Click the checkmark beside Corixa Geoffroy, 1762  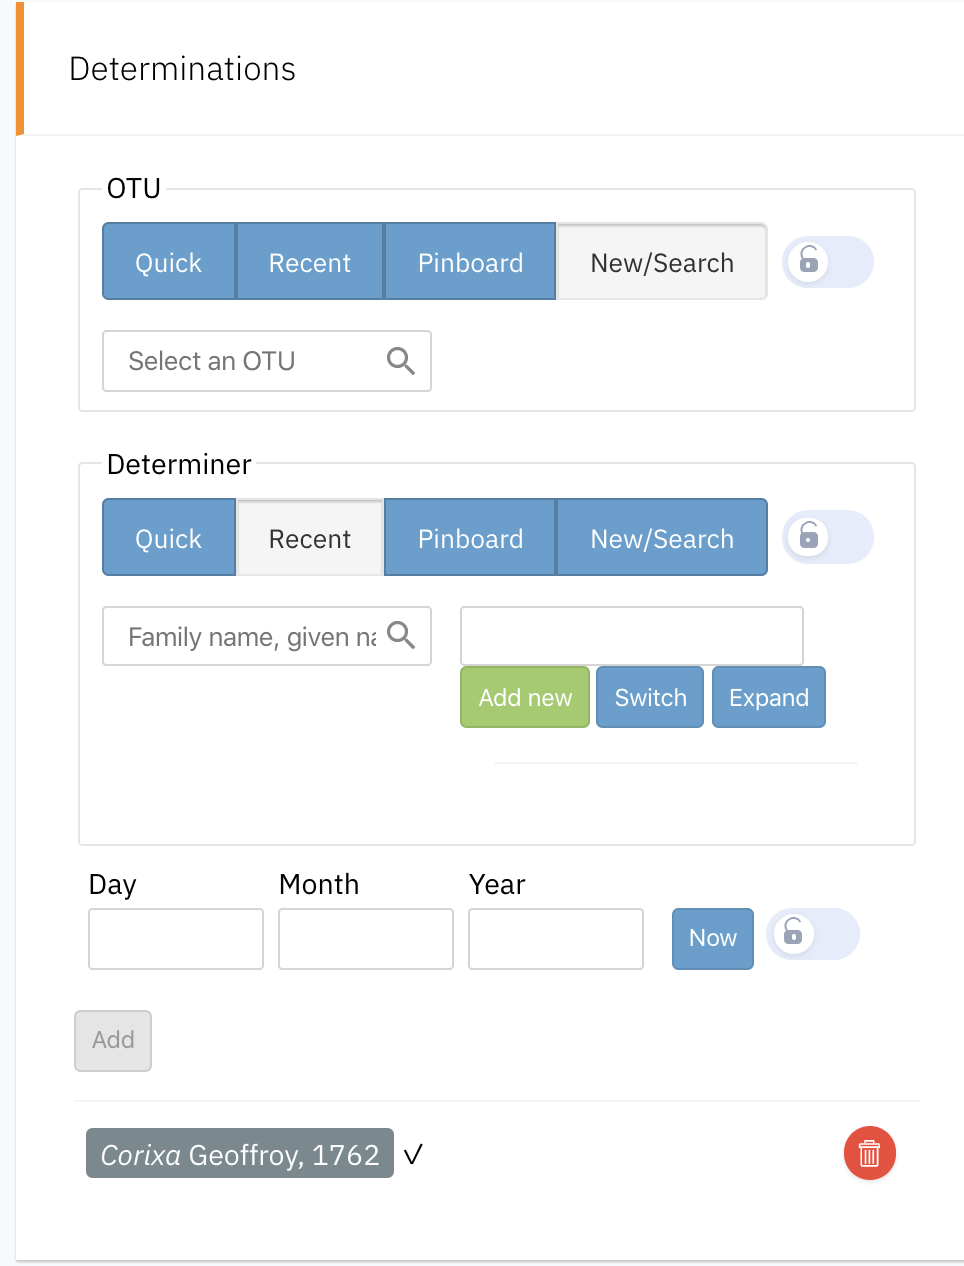(413, 1153)
